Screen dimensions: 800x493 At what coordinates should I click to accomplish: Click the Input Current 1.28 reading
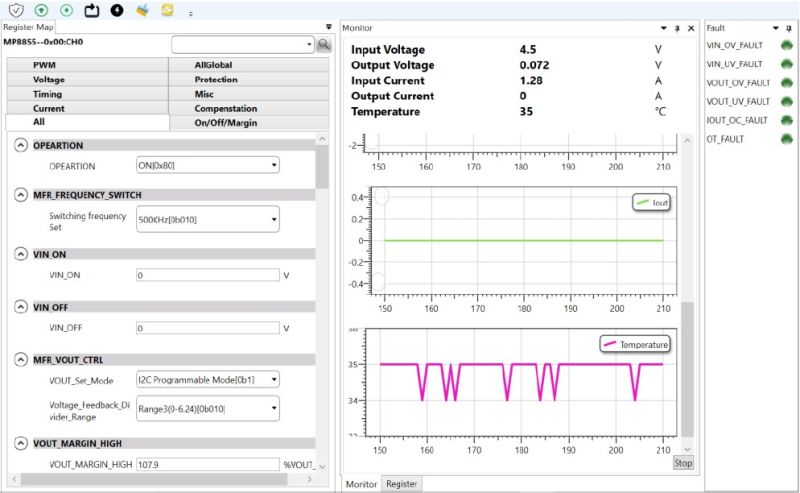[531, 81]
